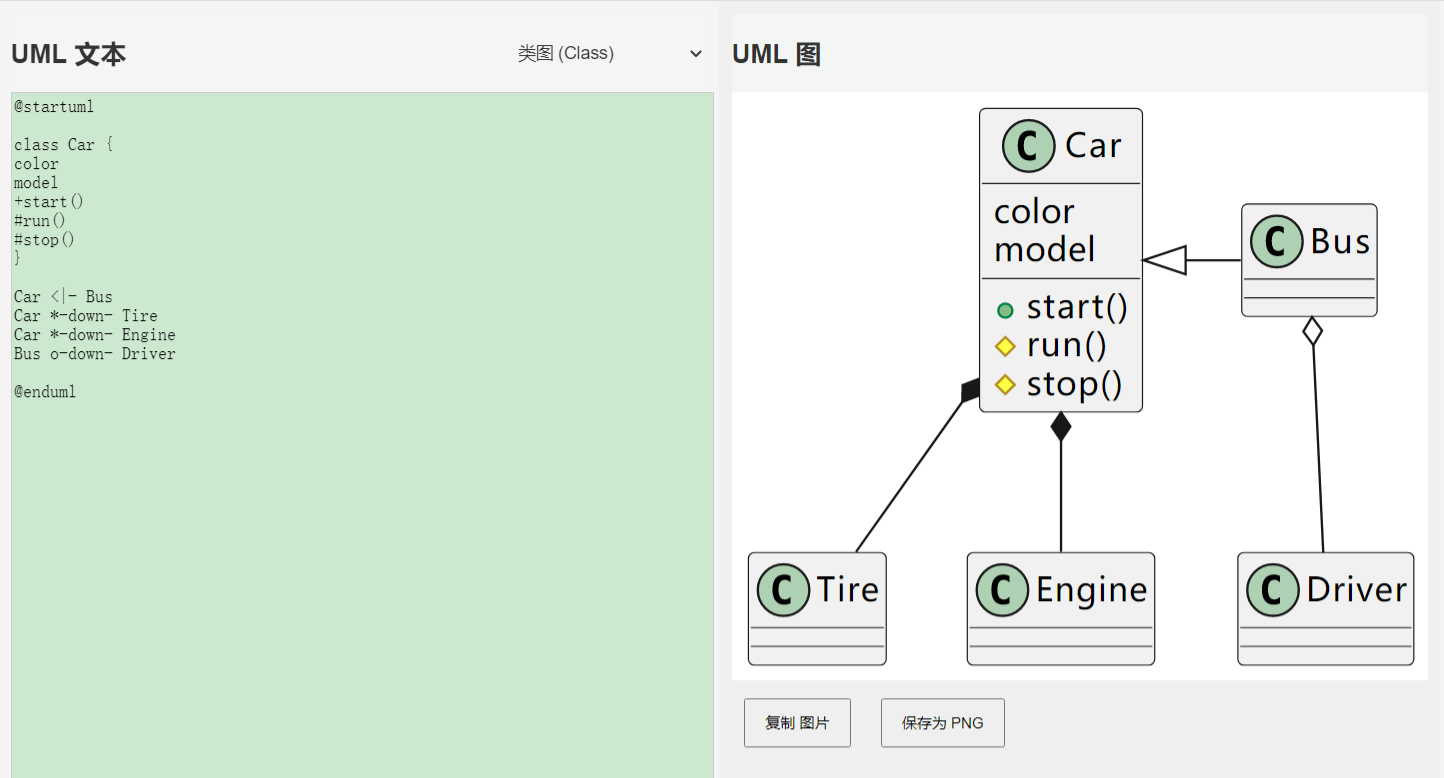Click the 'model' line in the editor
1444x778 pixels.
(x=36, y=183)
